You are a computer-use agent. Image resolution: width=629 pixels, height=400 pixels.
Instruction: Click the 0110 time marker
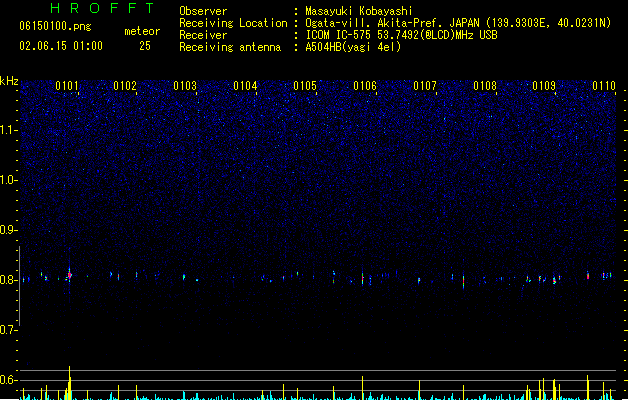coord(604,86)
